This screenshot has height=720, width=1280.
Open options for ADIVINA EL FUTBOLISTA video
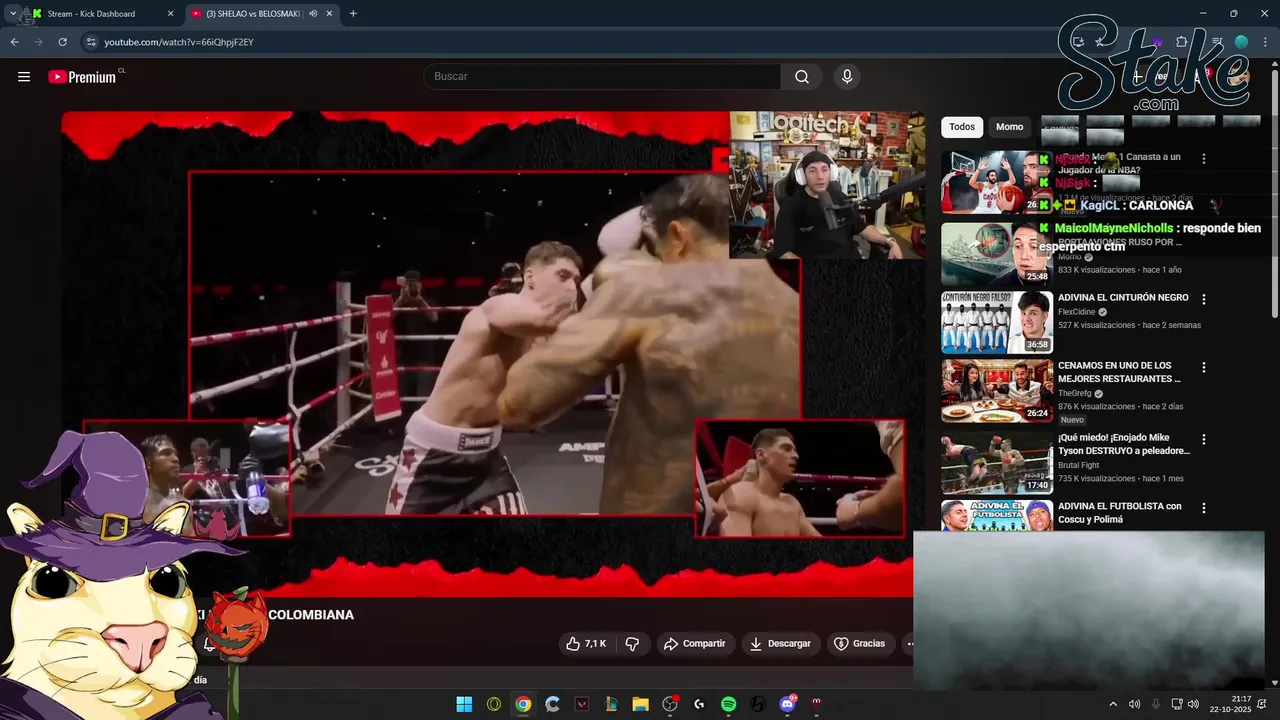(x=1204, y=508)
